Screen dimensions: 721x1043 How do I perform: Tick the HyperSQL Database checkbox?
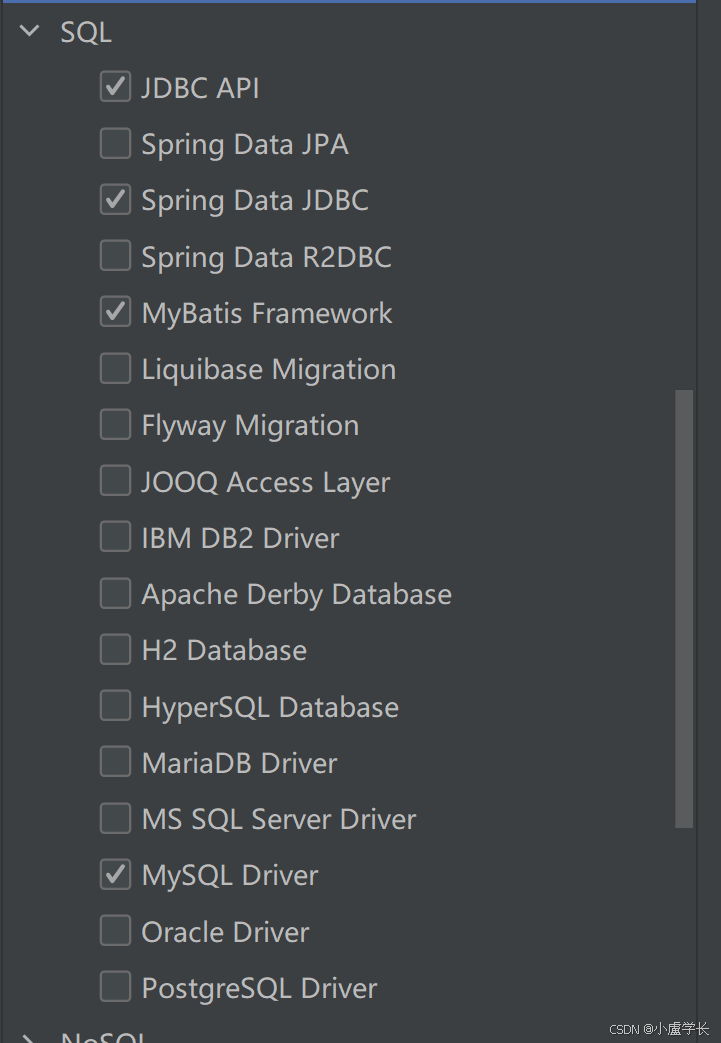click(115, 706)
